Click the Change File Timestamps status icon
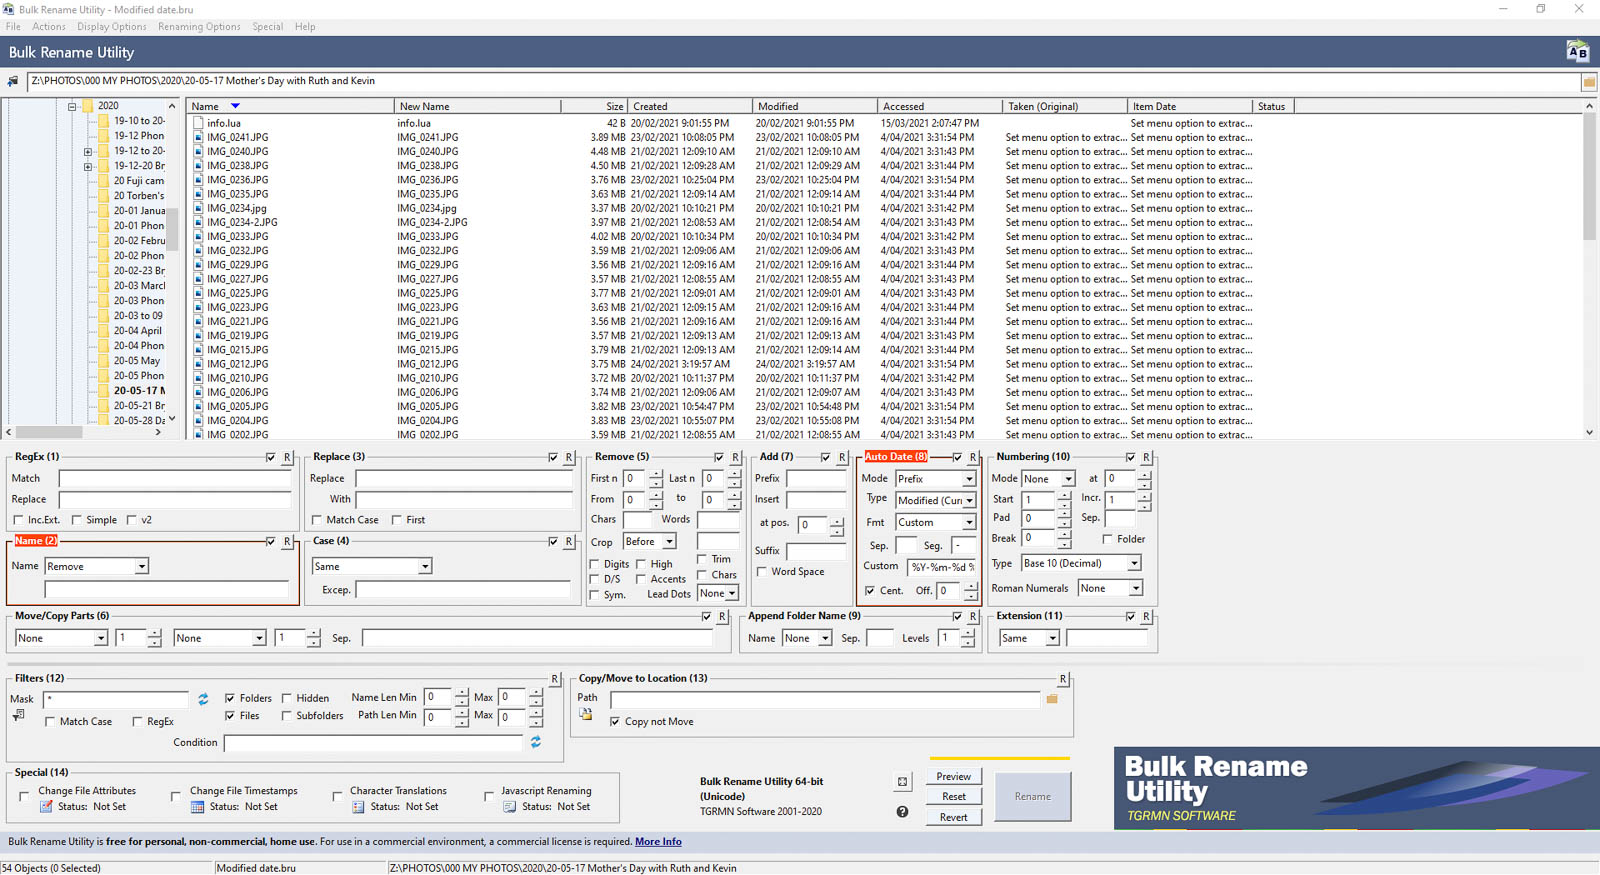Screen dimensions: 1600x875 197,807
